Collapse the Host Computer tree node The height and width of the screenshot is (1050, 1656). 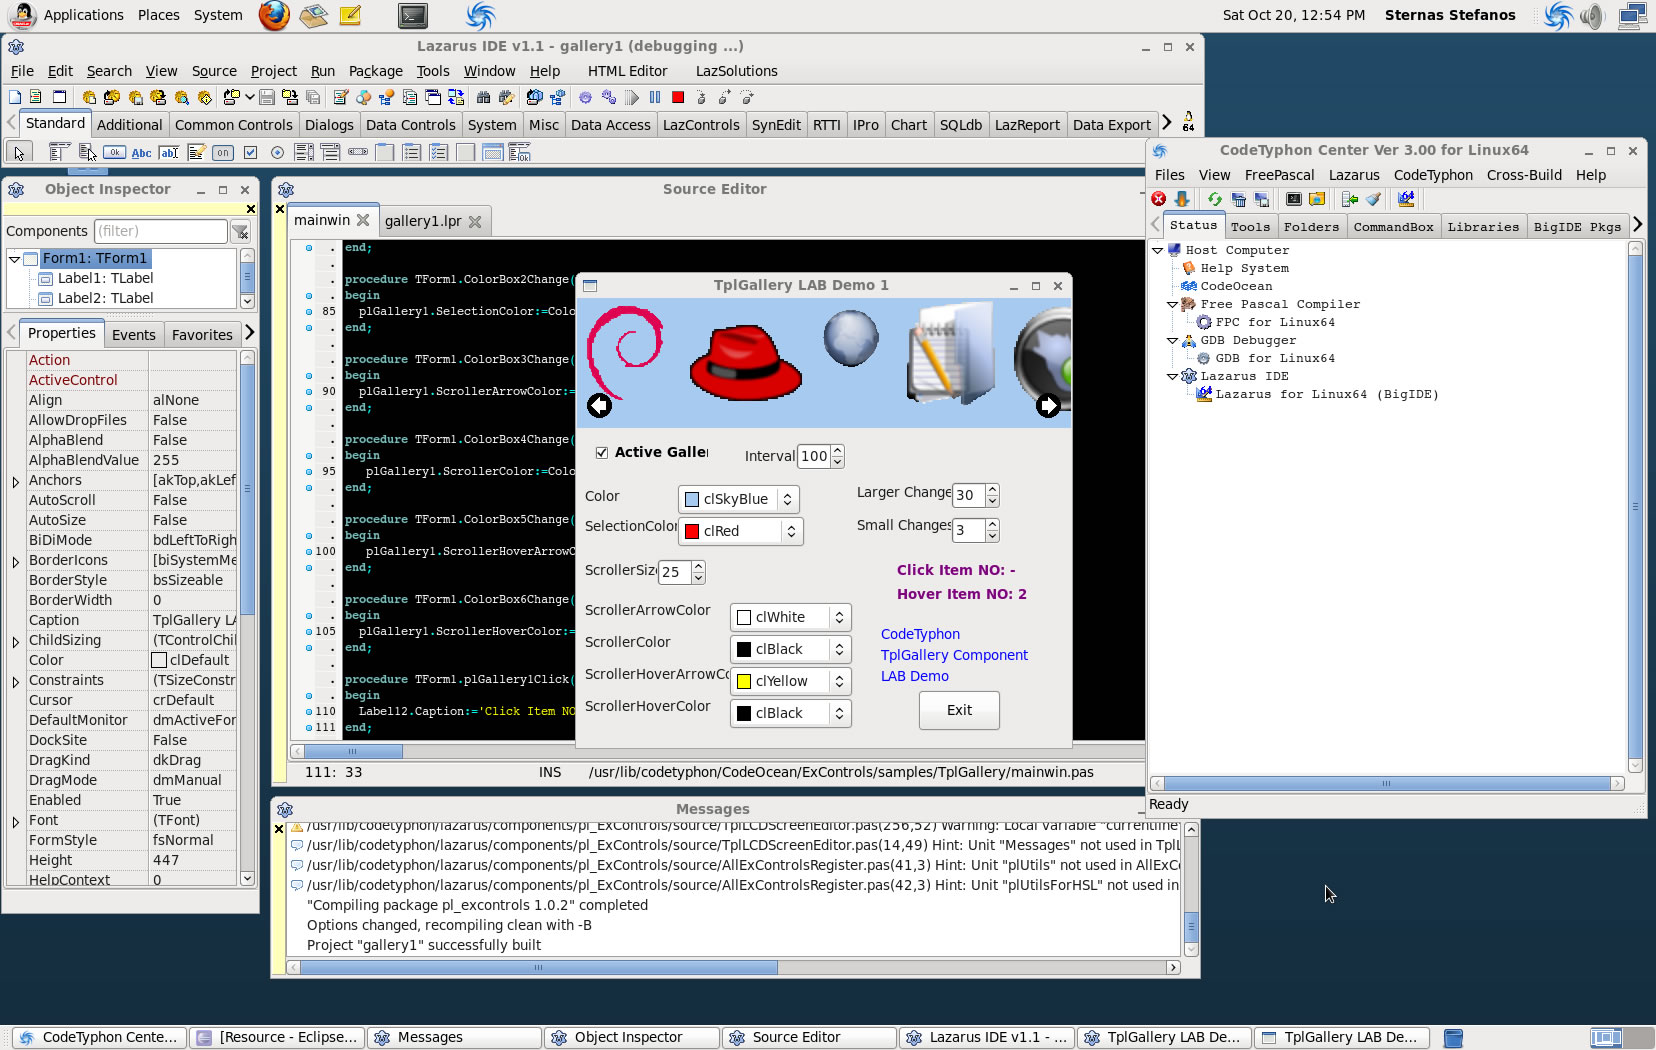click(1158, 250)
